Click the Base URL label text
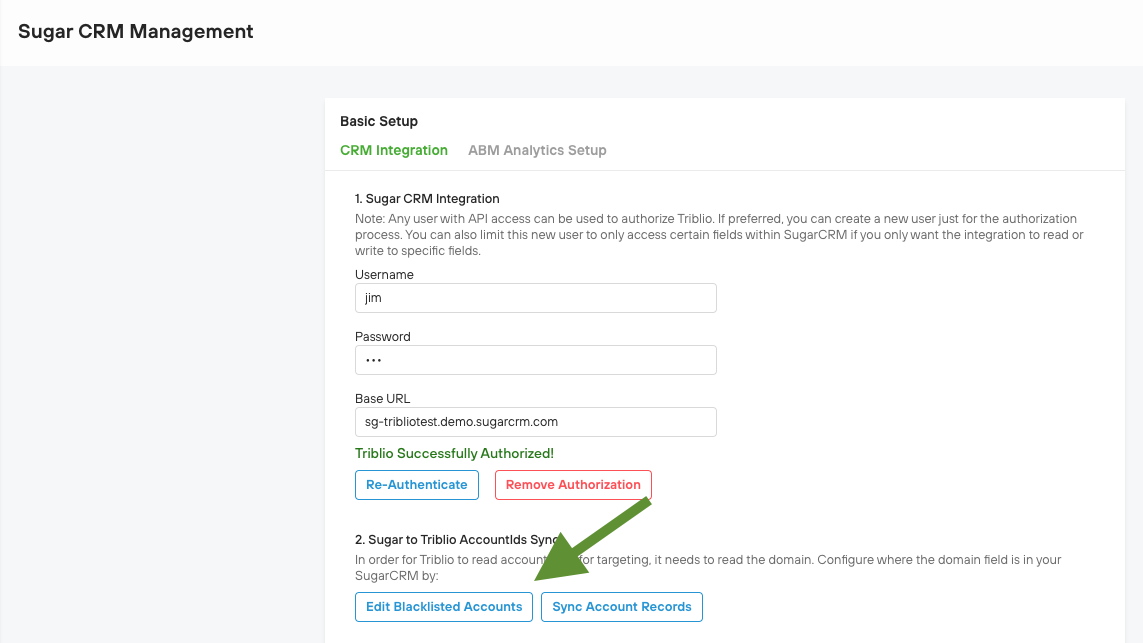This screenshot has width=1143, height=643. [383, 399]
